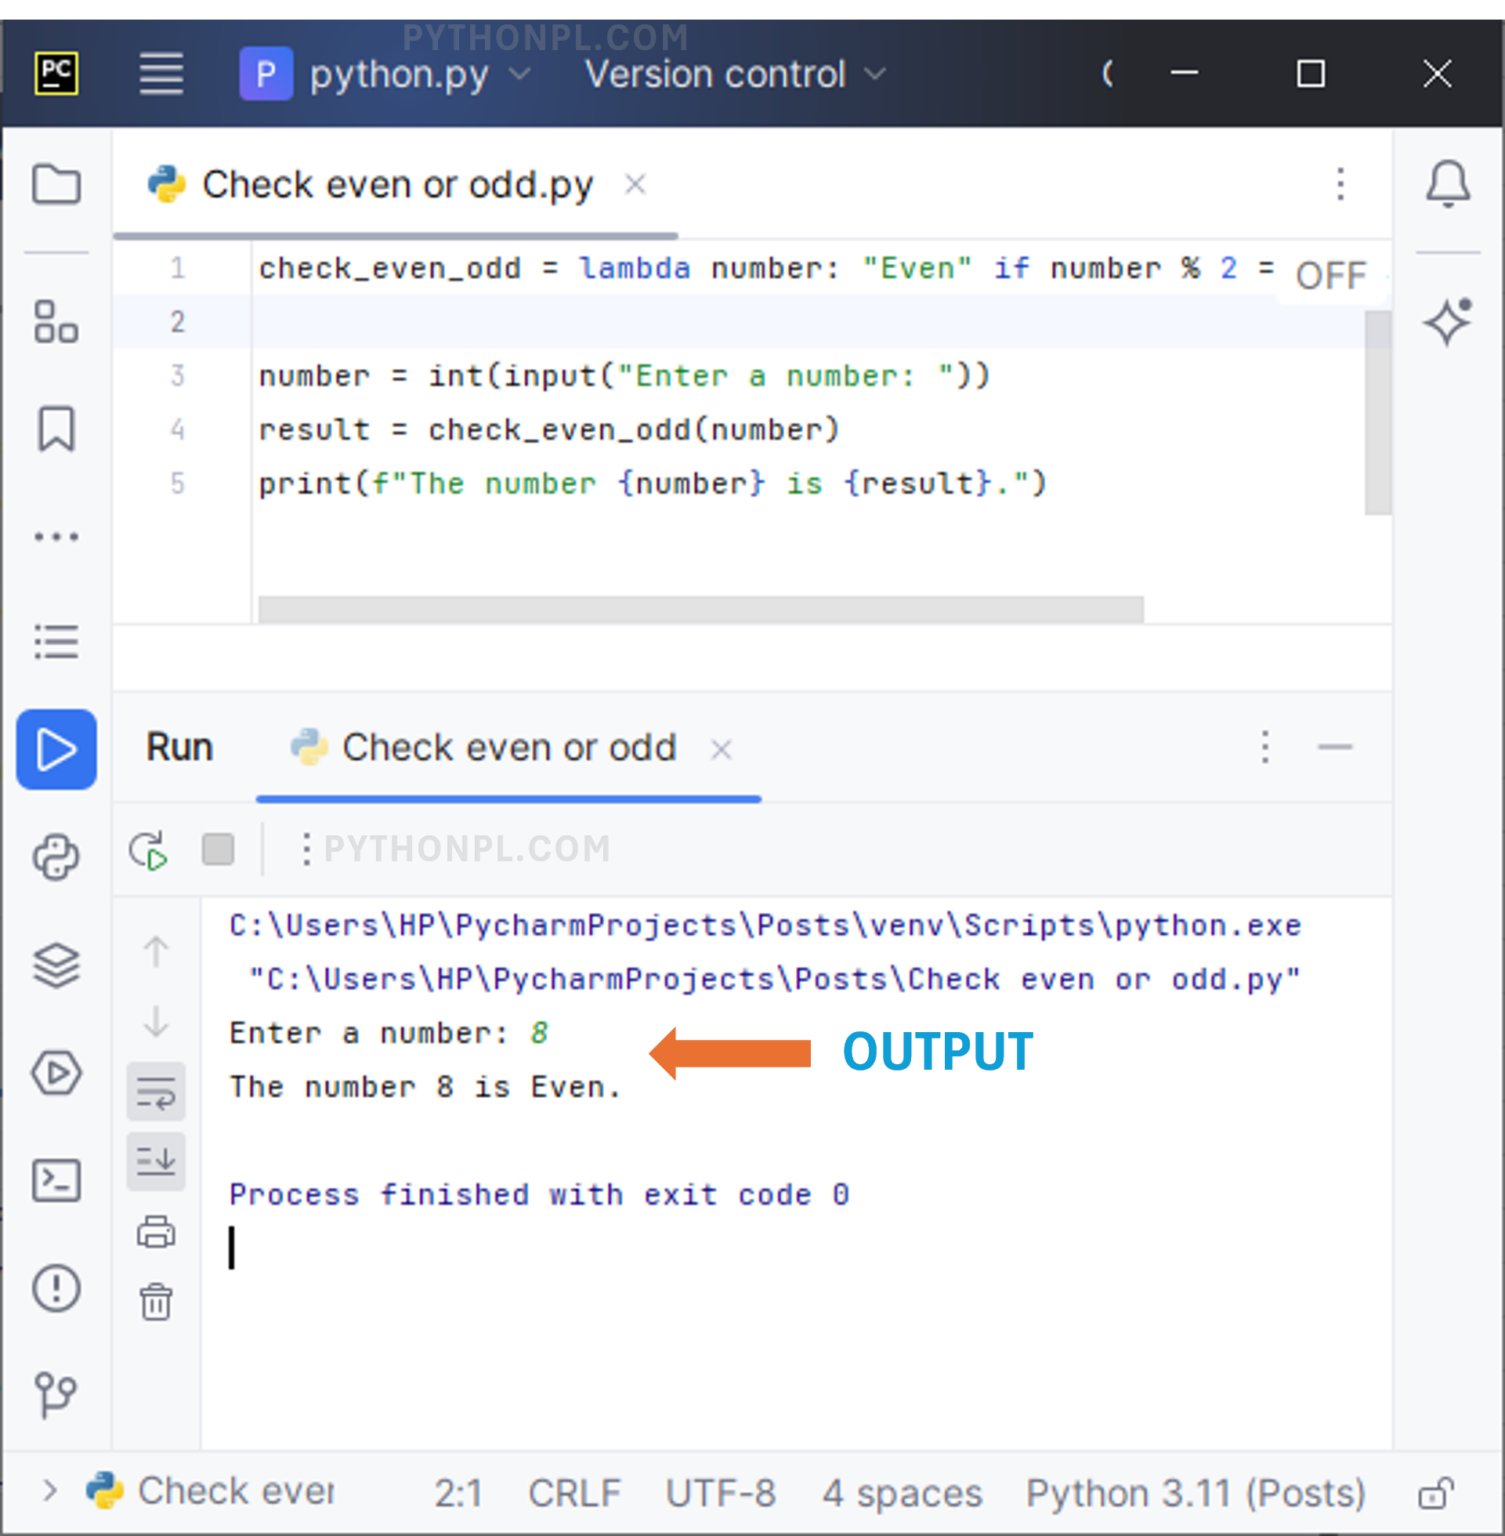Click the stop process icon
The width and height of the screenshot is (1505, 1536).
pyautogui.click(x=218, y=850)
